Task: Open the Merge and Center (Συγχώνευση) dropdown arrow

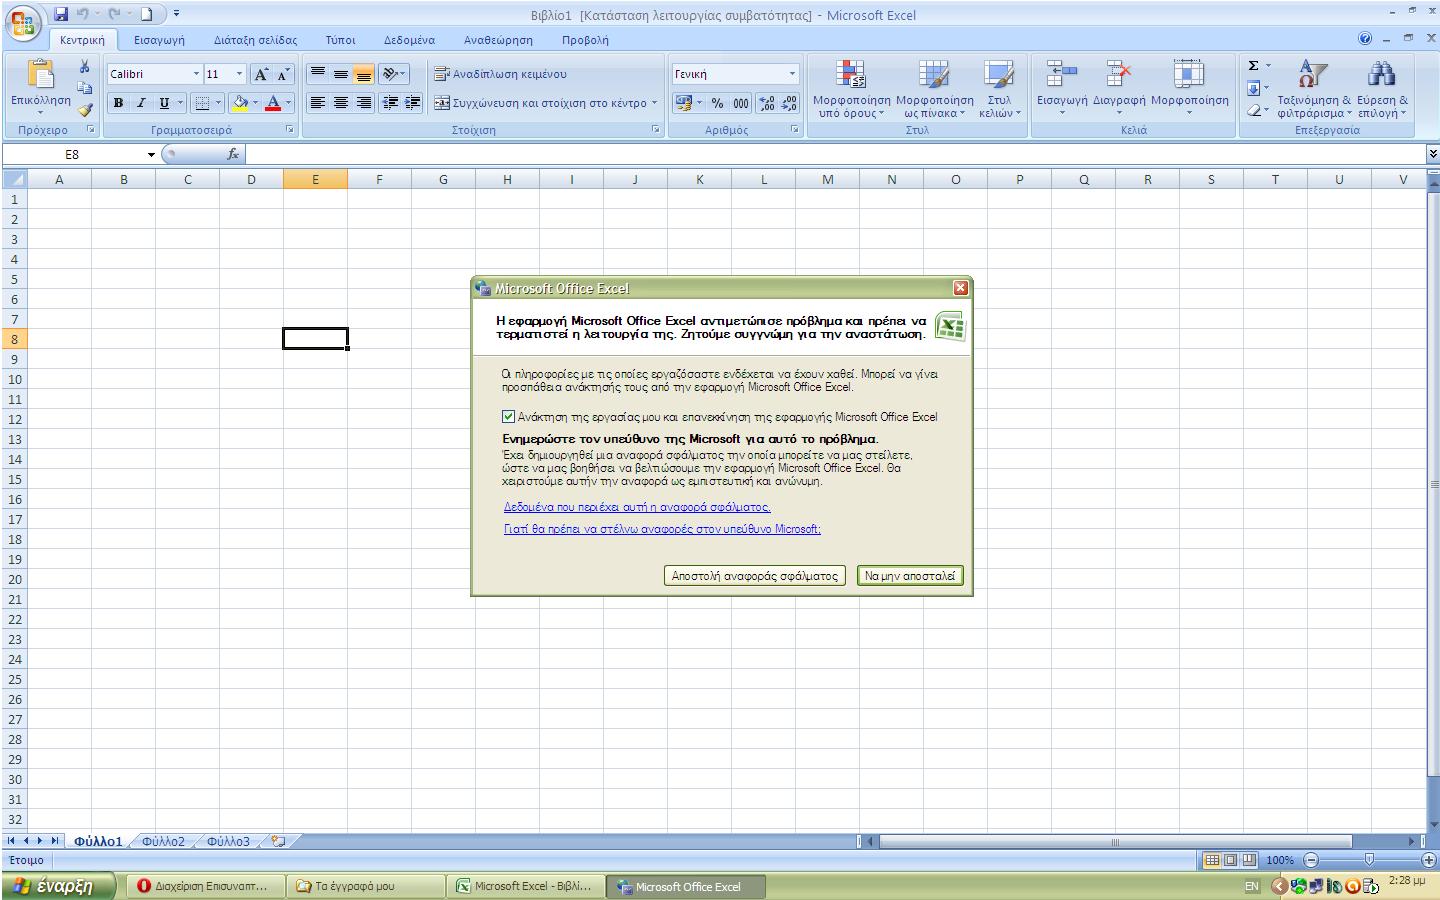Action: (x=655, y=103)
